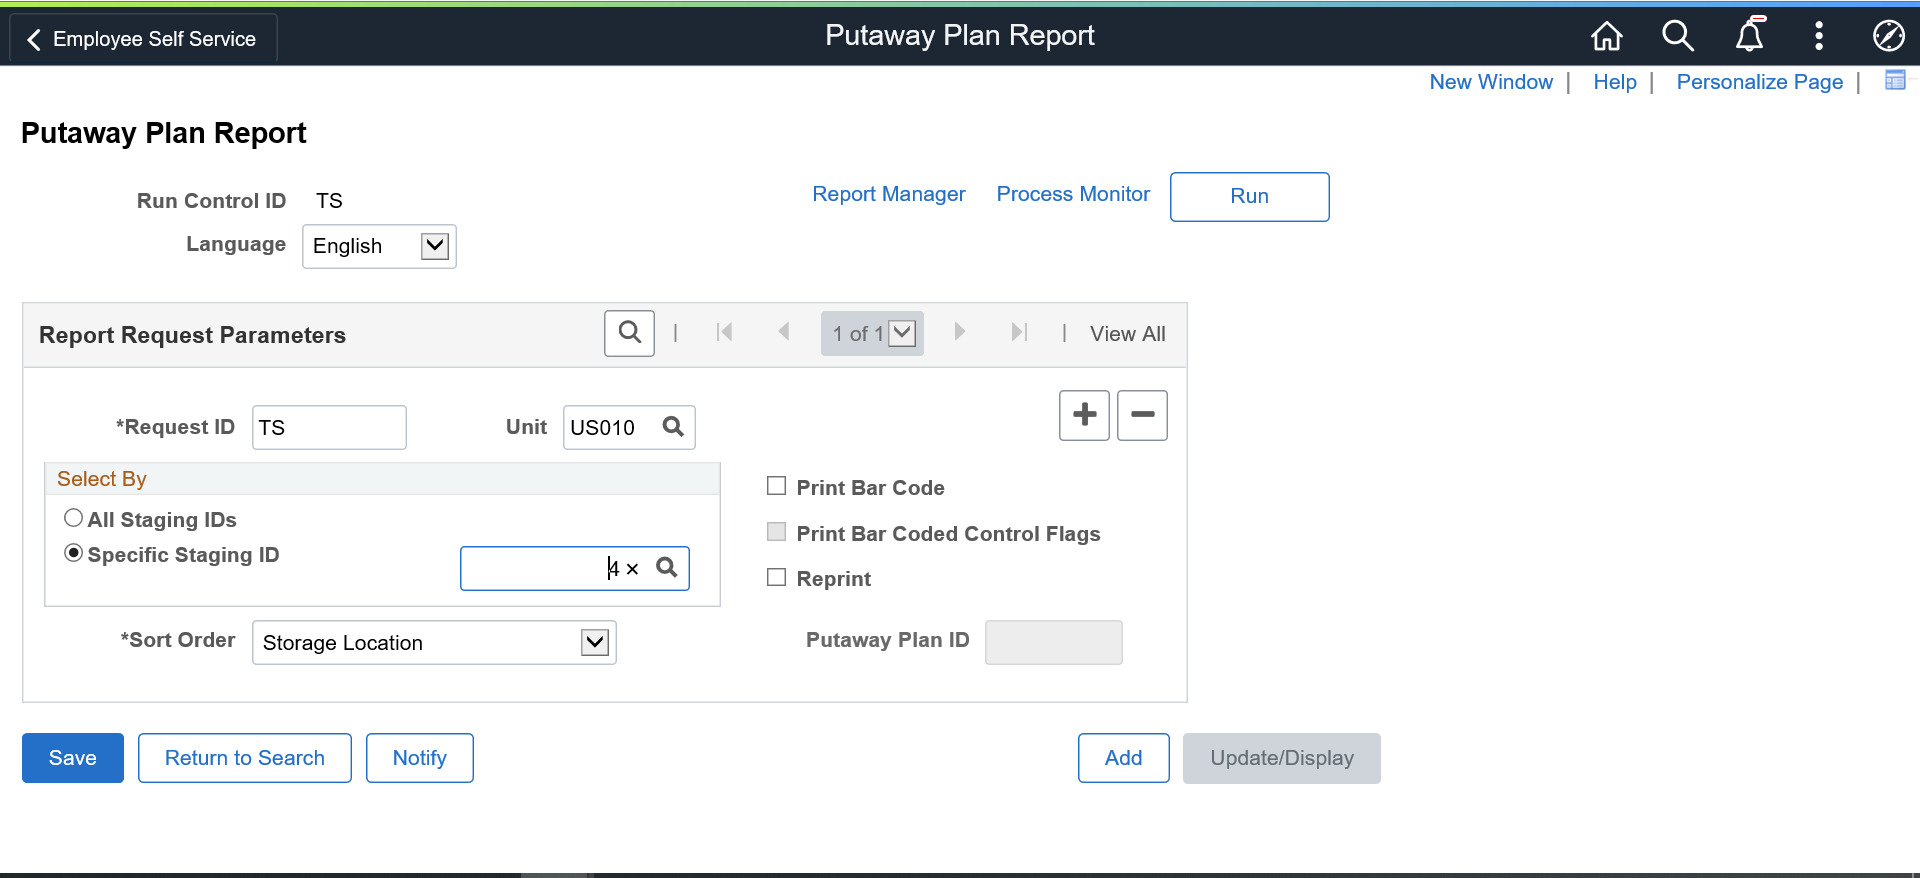Click Unit field lookup magnifier
Screen dimensions: 1920x878
[x=674, y=427]
